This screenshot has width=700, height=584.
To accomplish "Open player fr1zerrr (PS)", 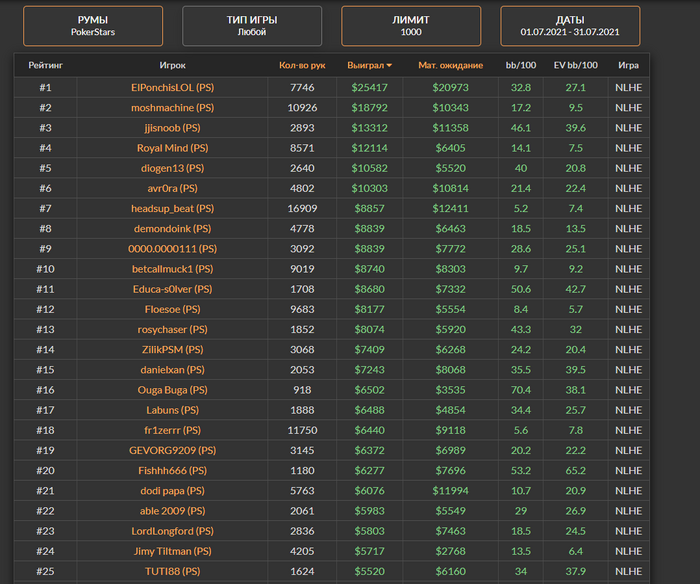I will [x=172, y=430].
